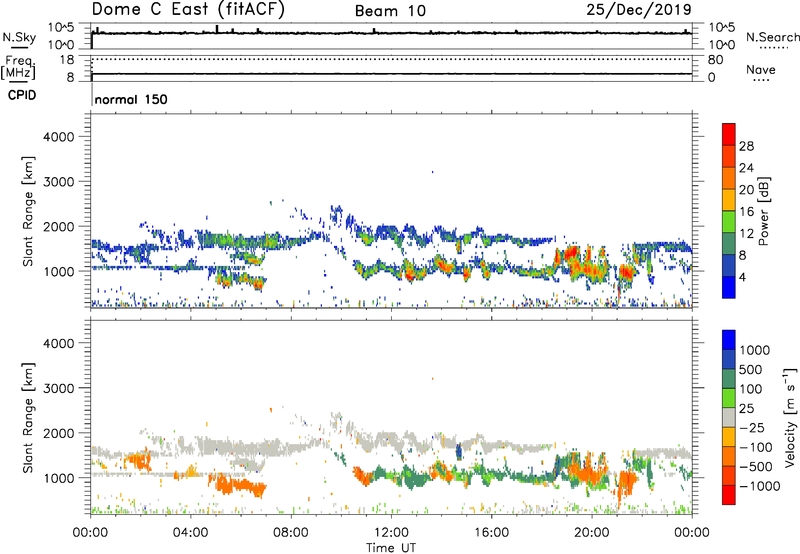Click the '28' power colorbar tick label
The image size is (800, 554).
746,146
